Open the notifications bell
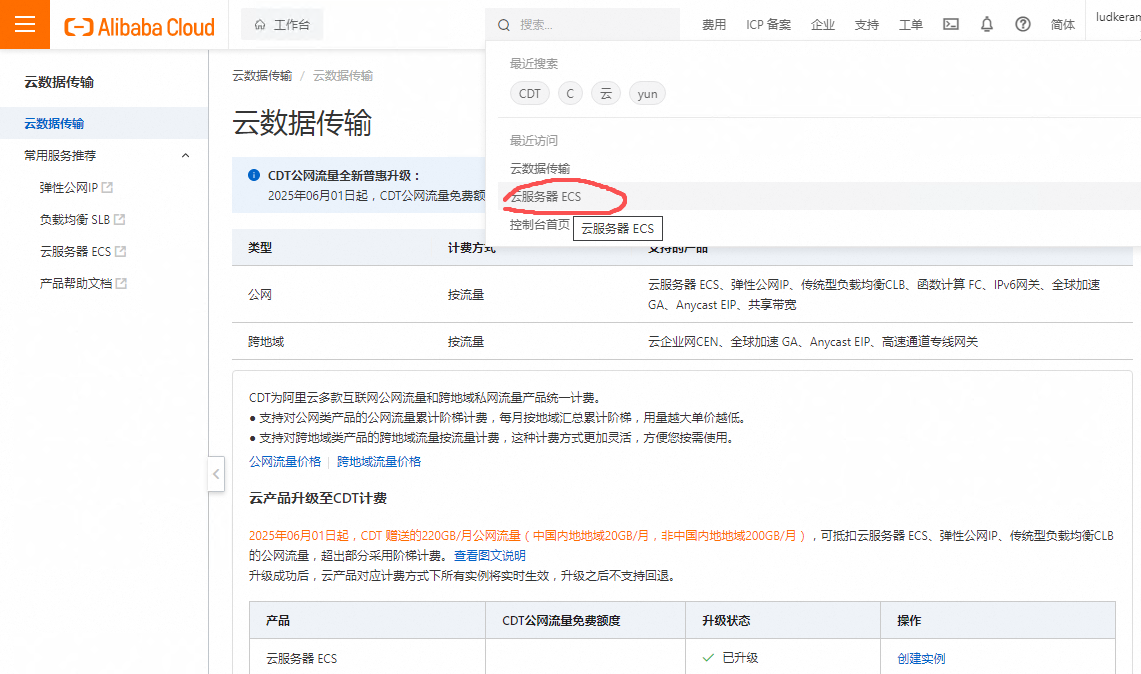 [987, 25]
